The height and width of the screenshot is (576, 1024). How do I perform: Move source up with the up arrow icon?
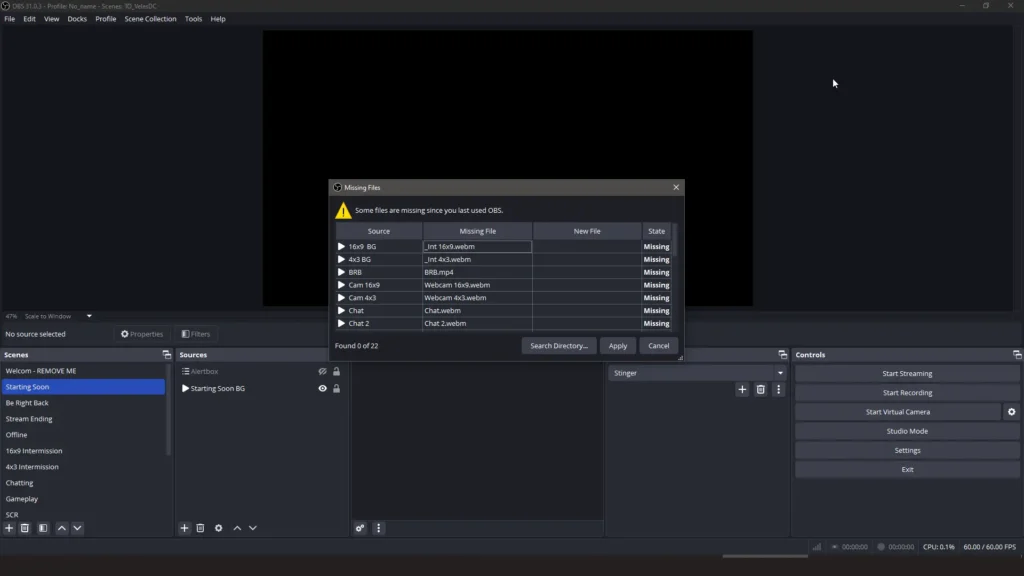237,528
